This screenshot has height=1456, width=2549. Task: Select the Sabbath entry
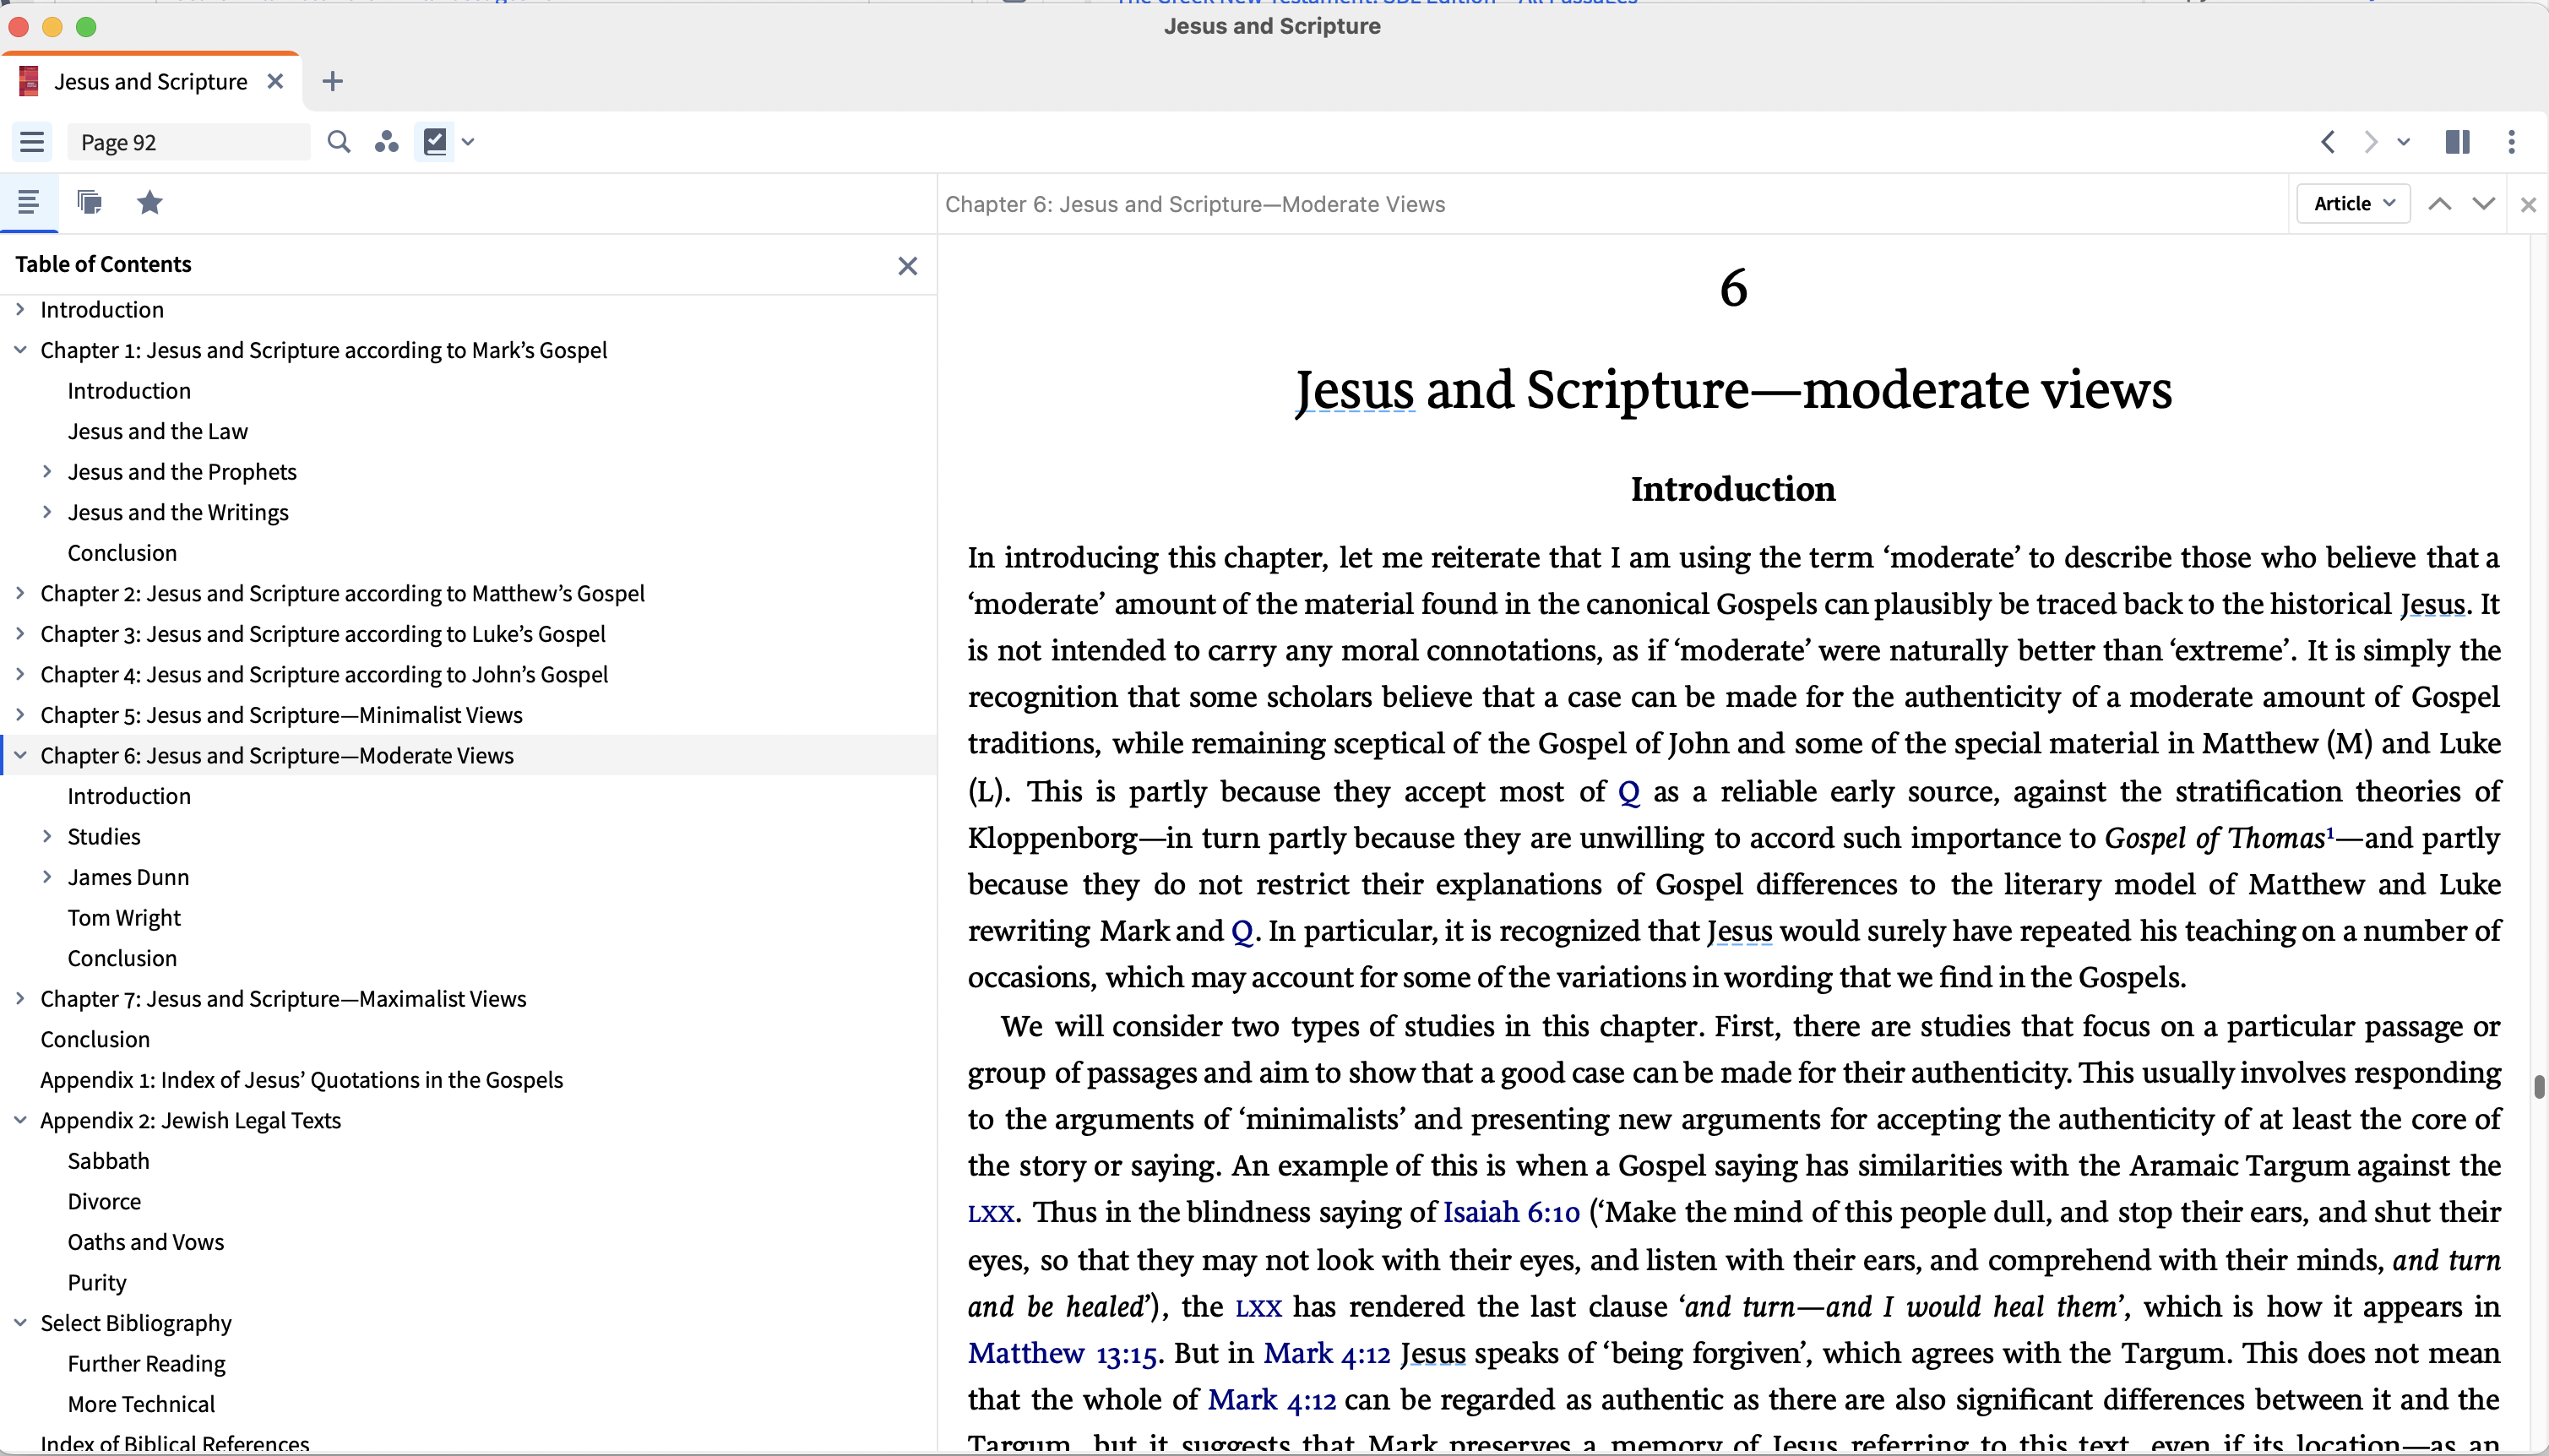(108, 1161)
